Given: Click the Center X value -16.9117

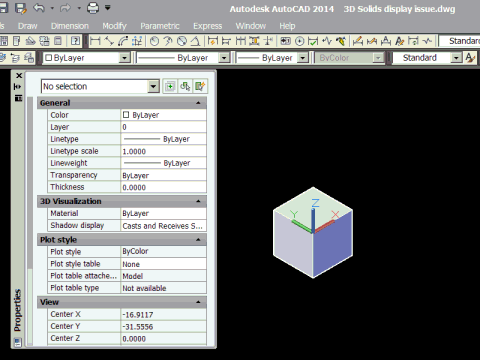Looking at the screenshot, I should 163,314.
